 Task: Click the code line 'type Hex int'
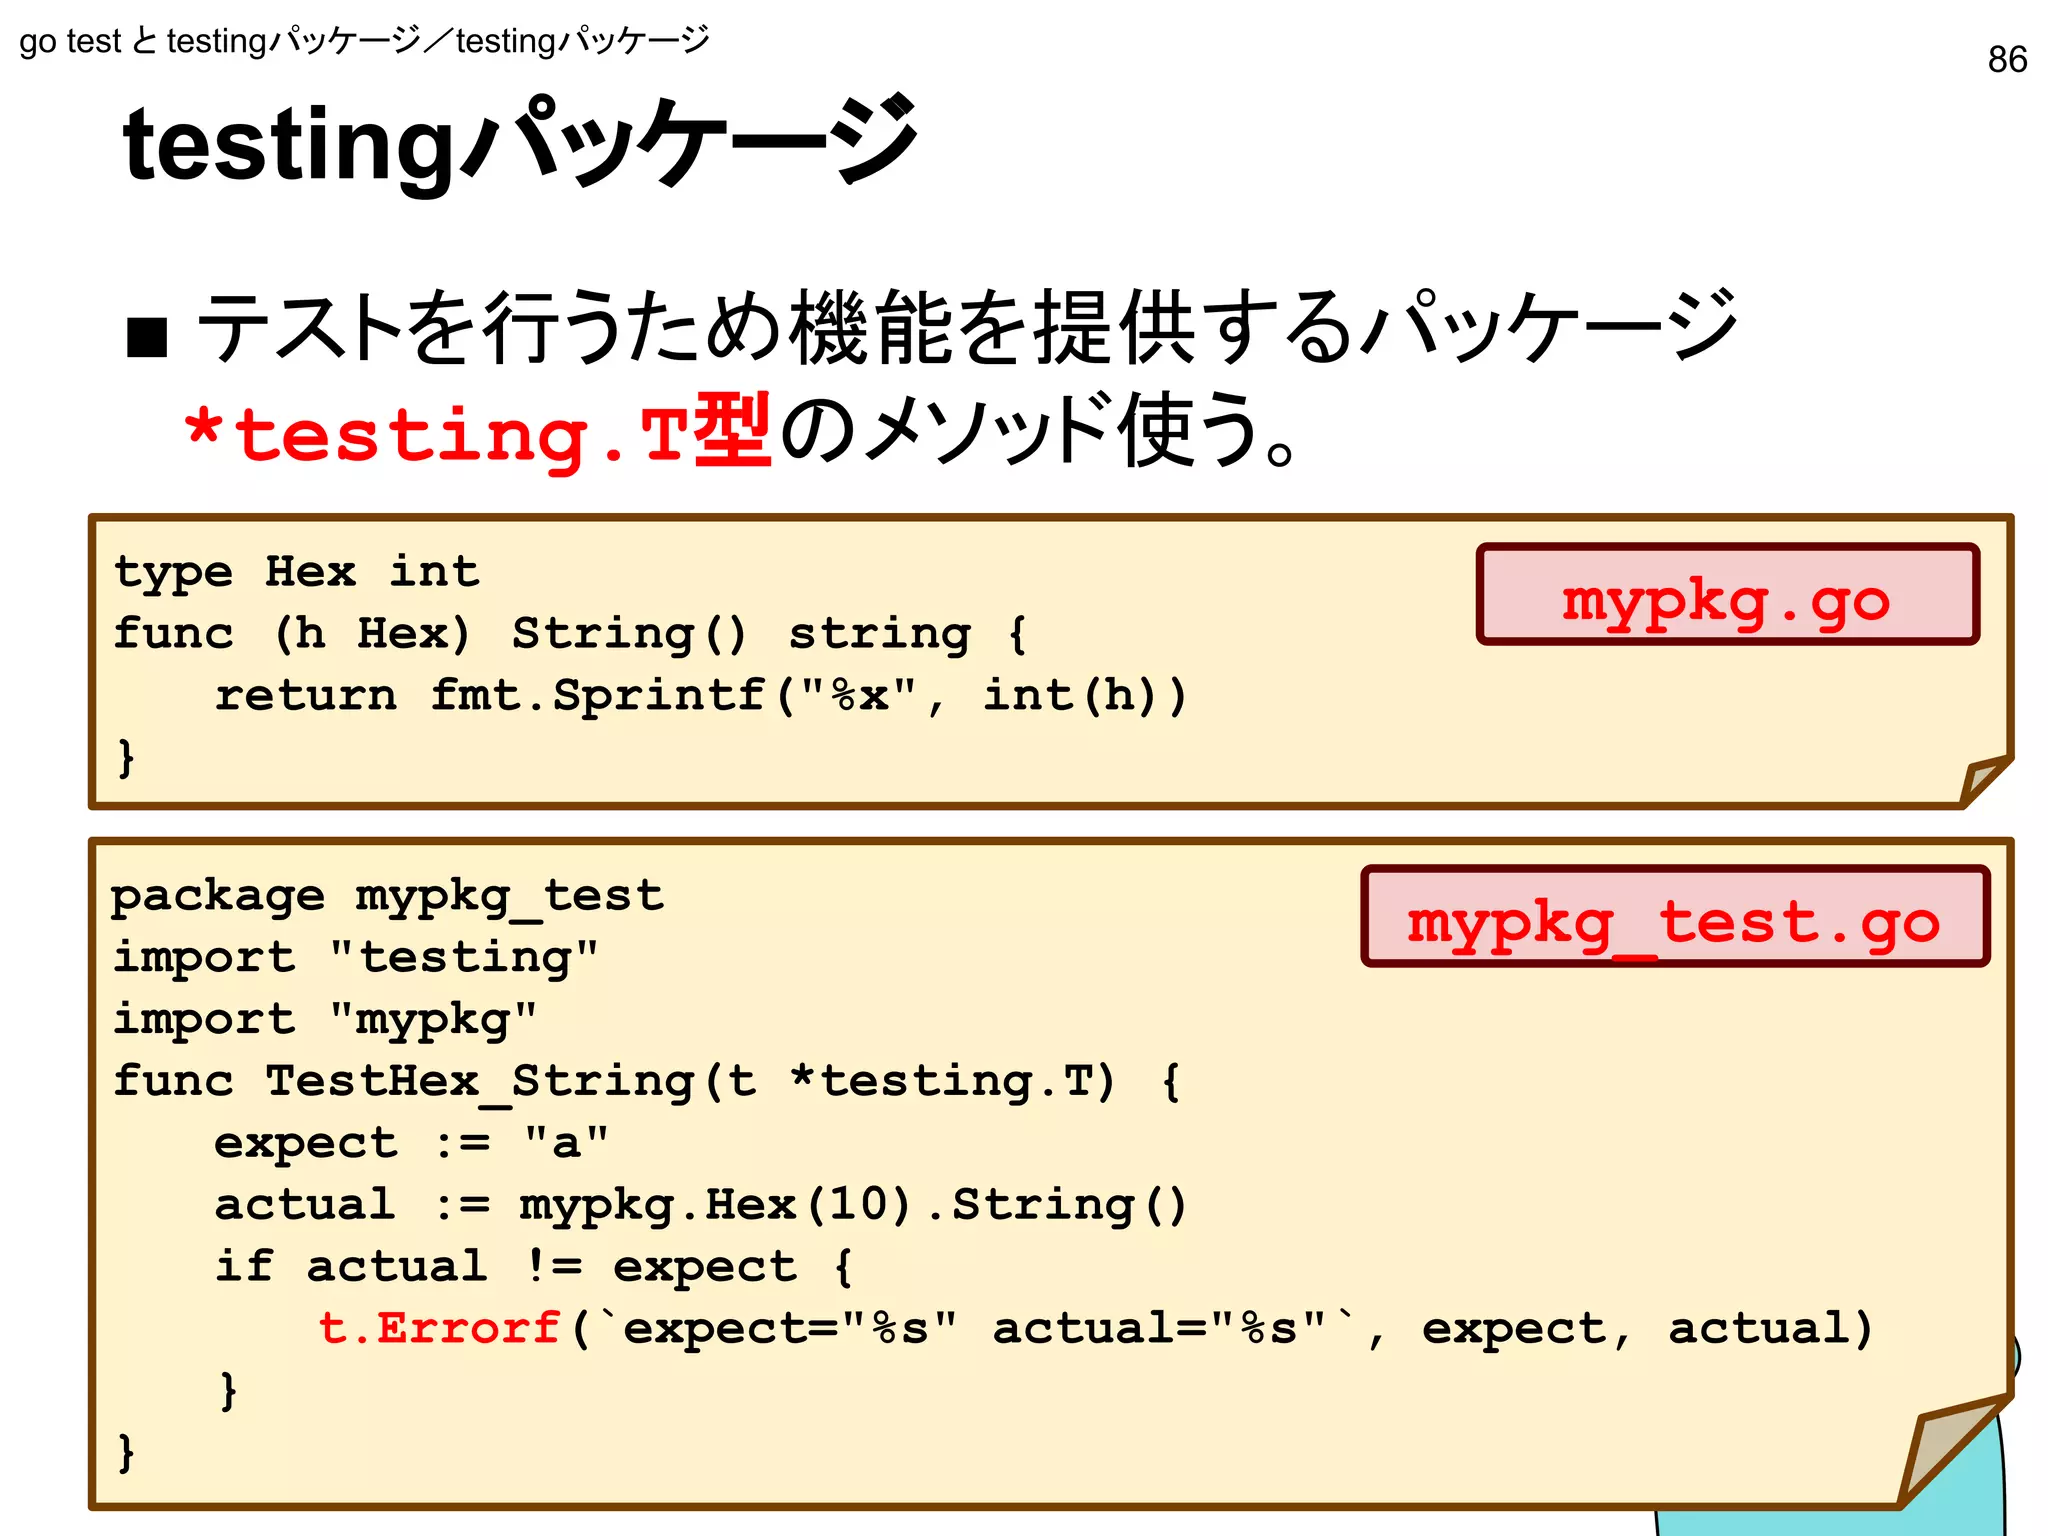coord(297,572)
